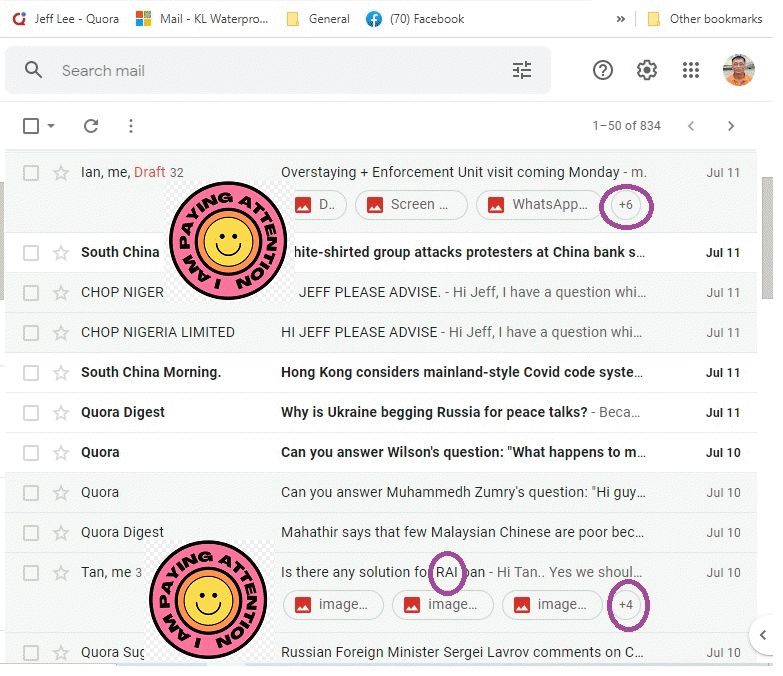Open Gmail settings gear
The width and height of the screenshot is (783, 676).
647,70
